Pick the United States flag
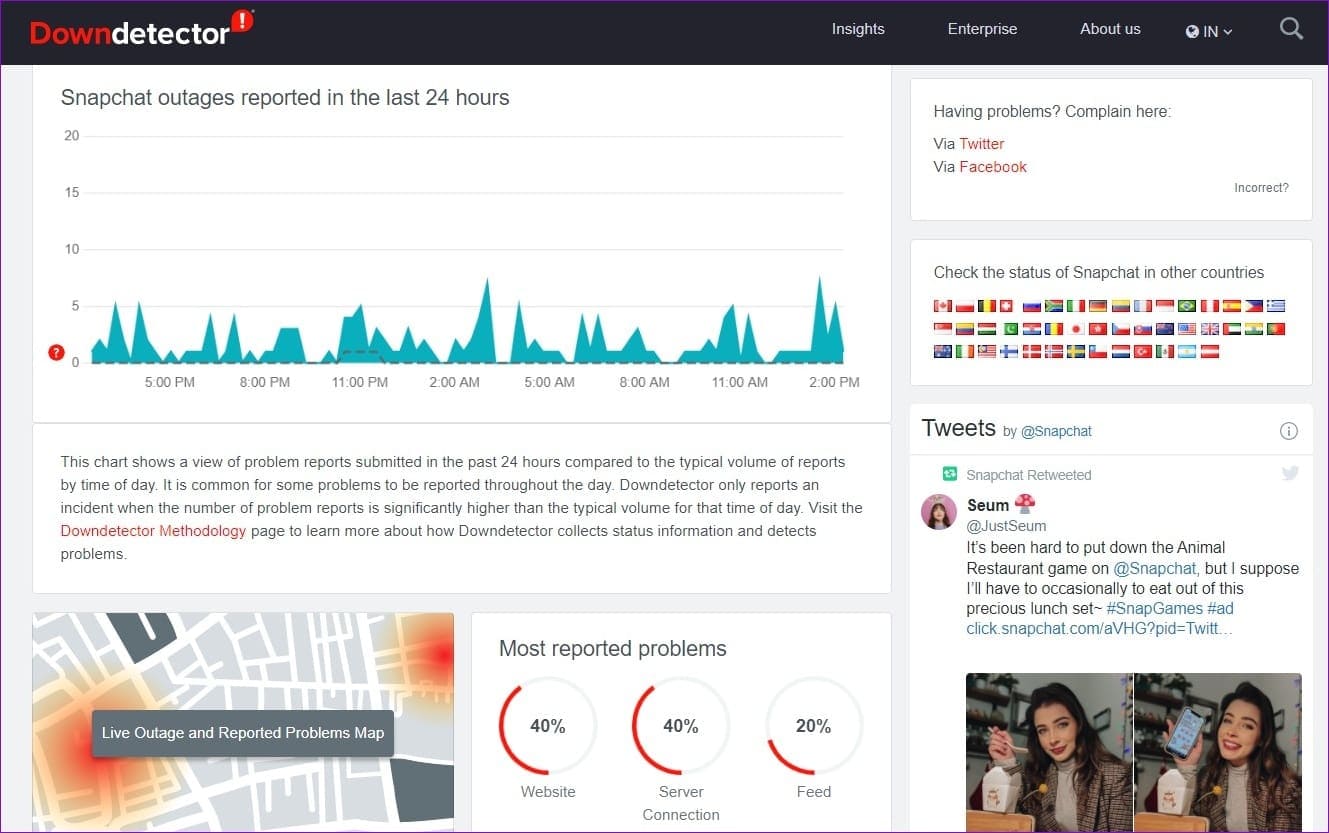This screenshot has width=1329, height=833. [1187, 329]
